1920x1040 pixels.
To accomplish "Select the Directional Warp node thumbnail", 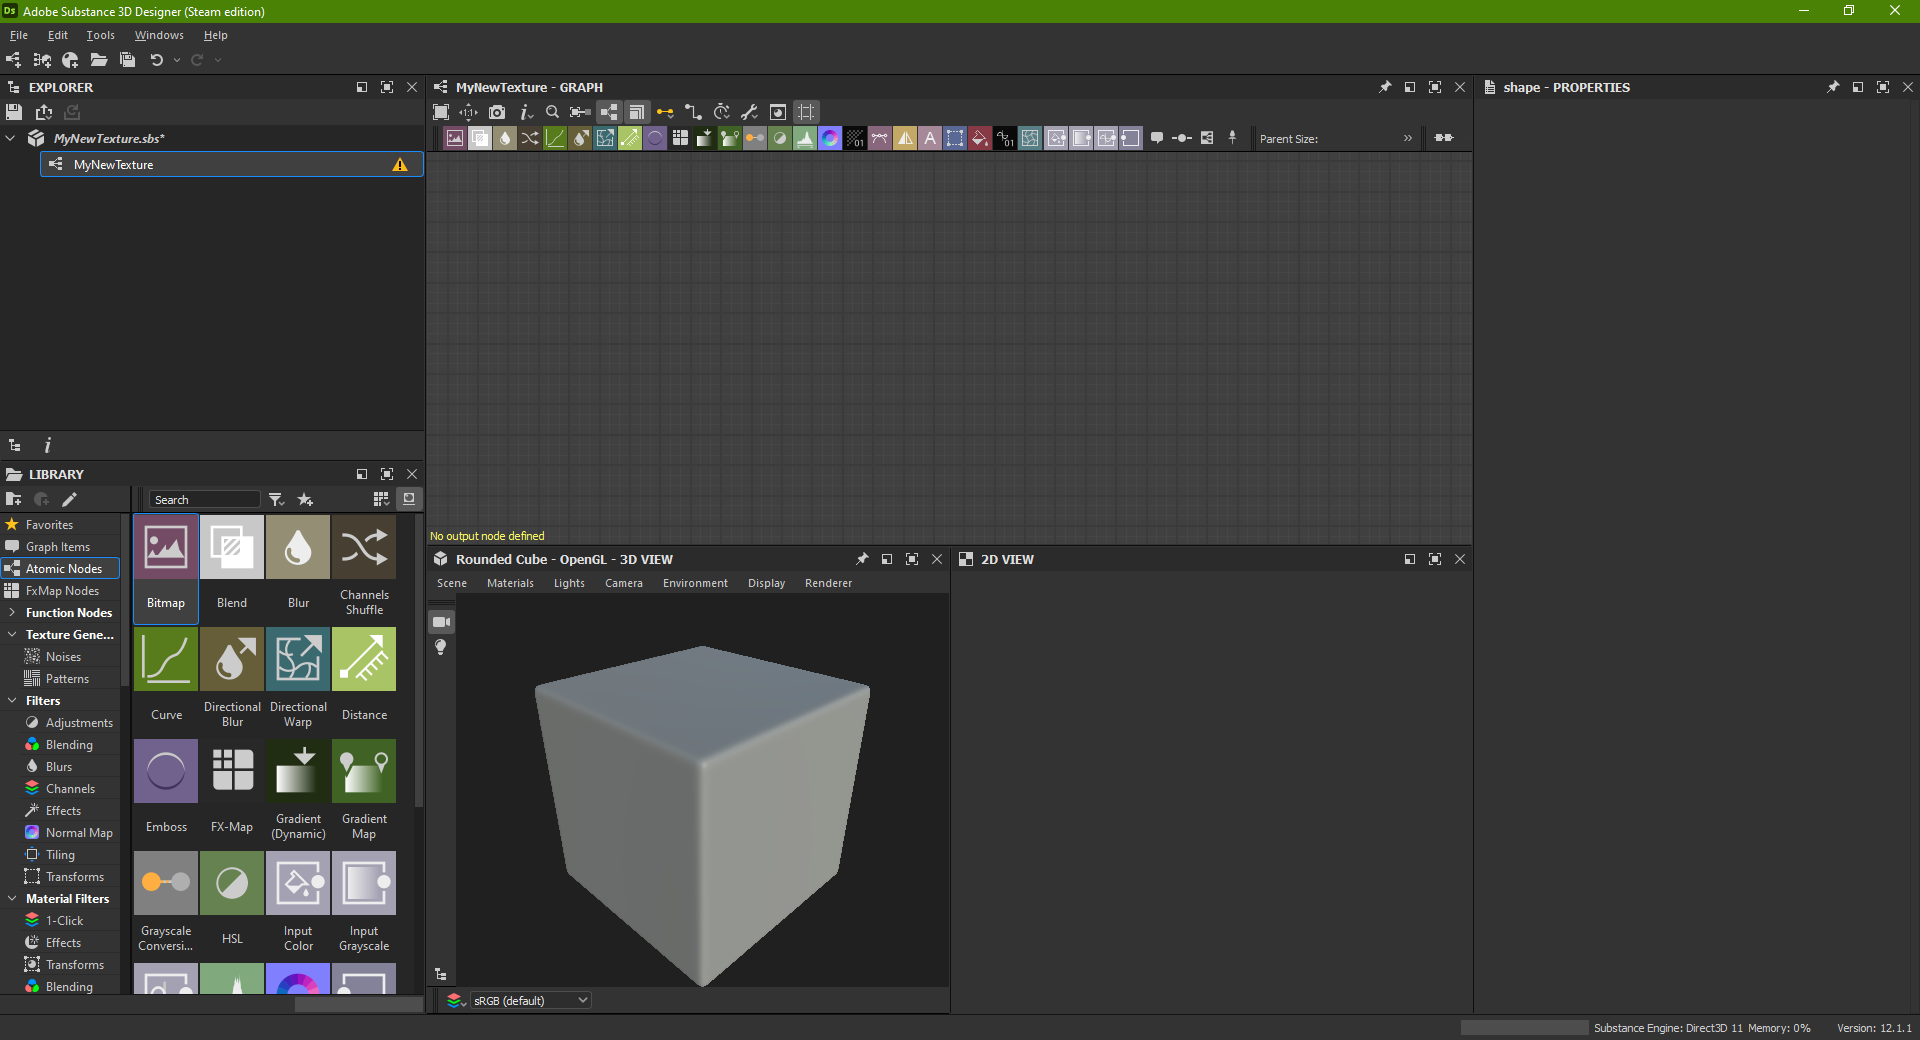I will (x=298, y=680).
